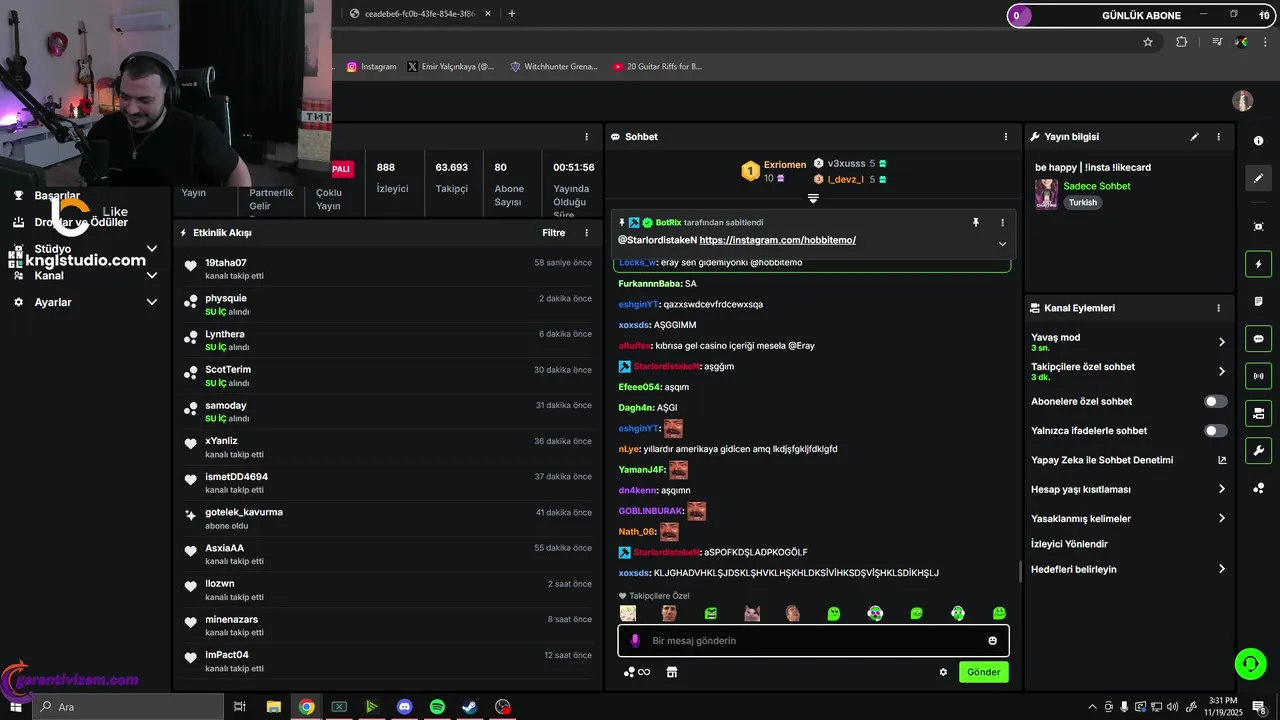Click the purple microphone icon in chat box
This screenshot has height=720, width=1280.
coord(634,641)
